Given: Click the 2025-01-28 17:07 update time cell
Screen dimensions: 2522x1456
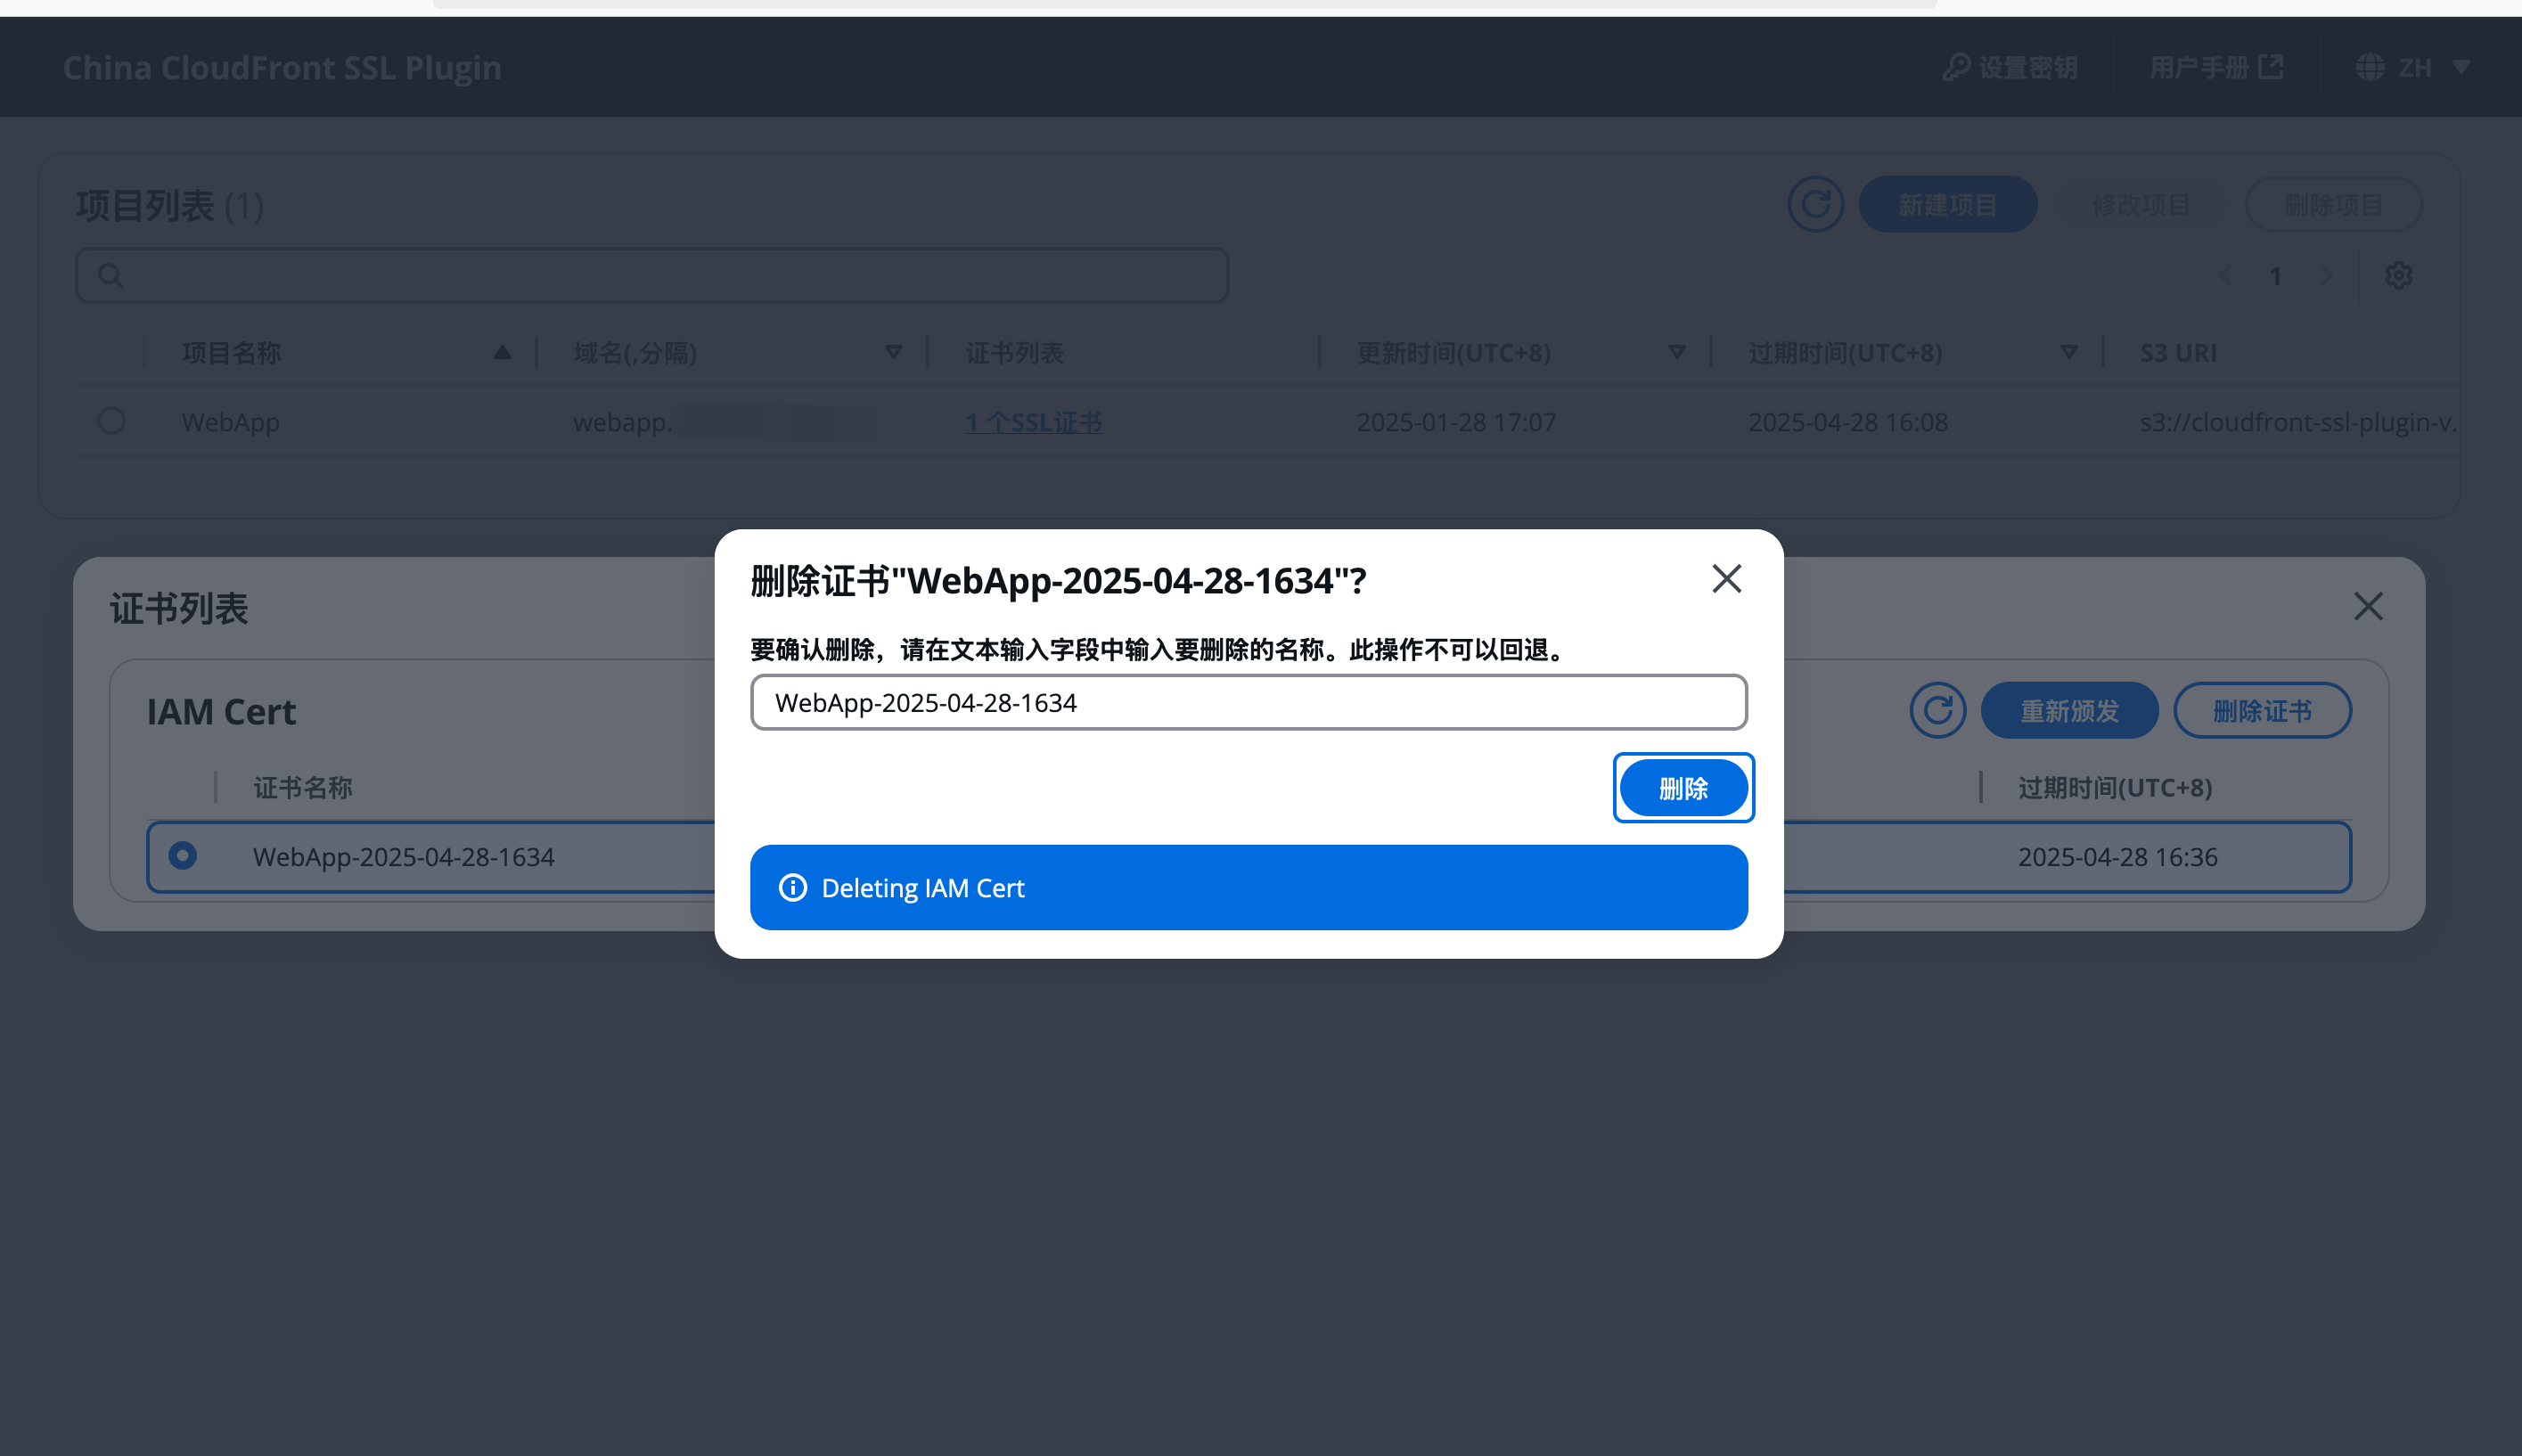Looking at the screenshot, I should (x=1455, y=422).
